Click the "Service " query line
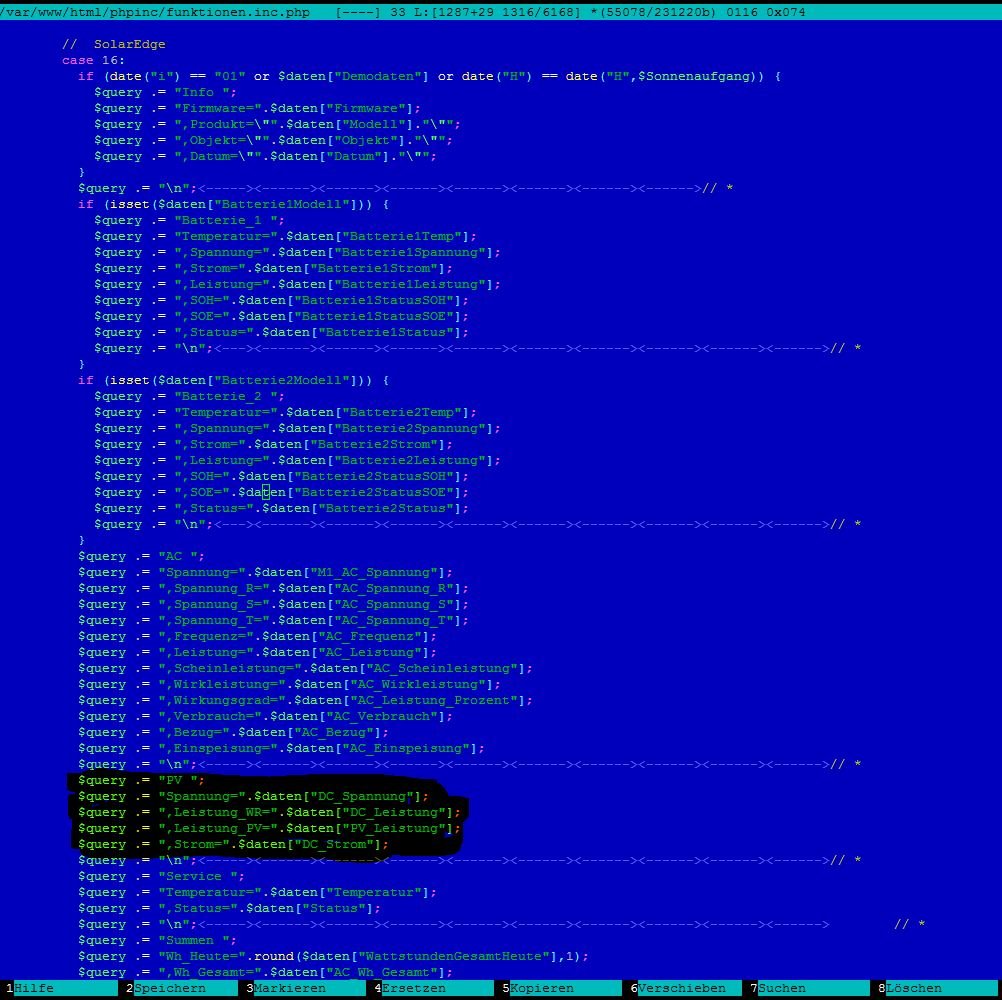This screenshot has width=1002, height=1000. pos(160,876)
